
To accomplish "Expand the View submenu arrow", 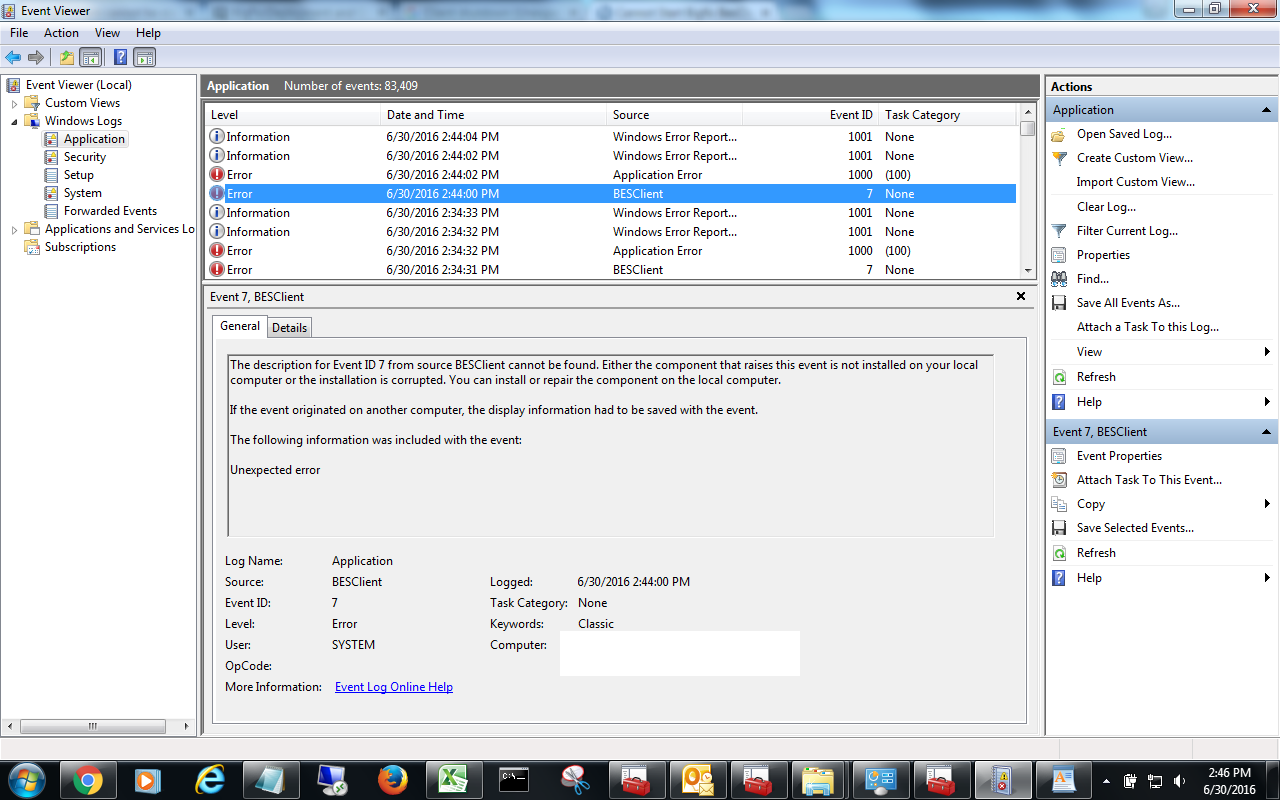I will [1267, 352].
